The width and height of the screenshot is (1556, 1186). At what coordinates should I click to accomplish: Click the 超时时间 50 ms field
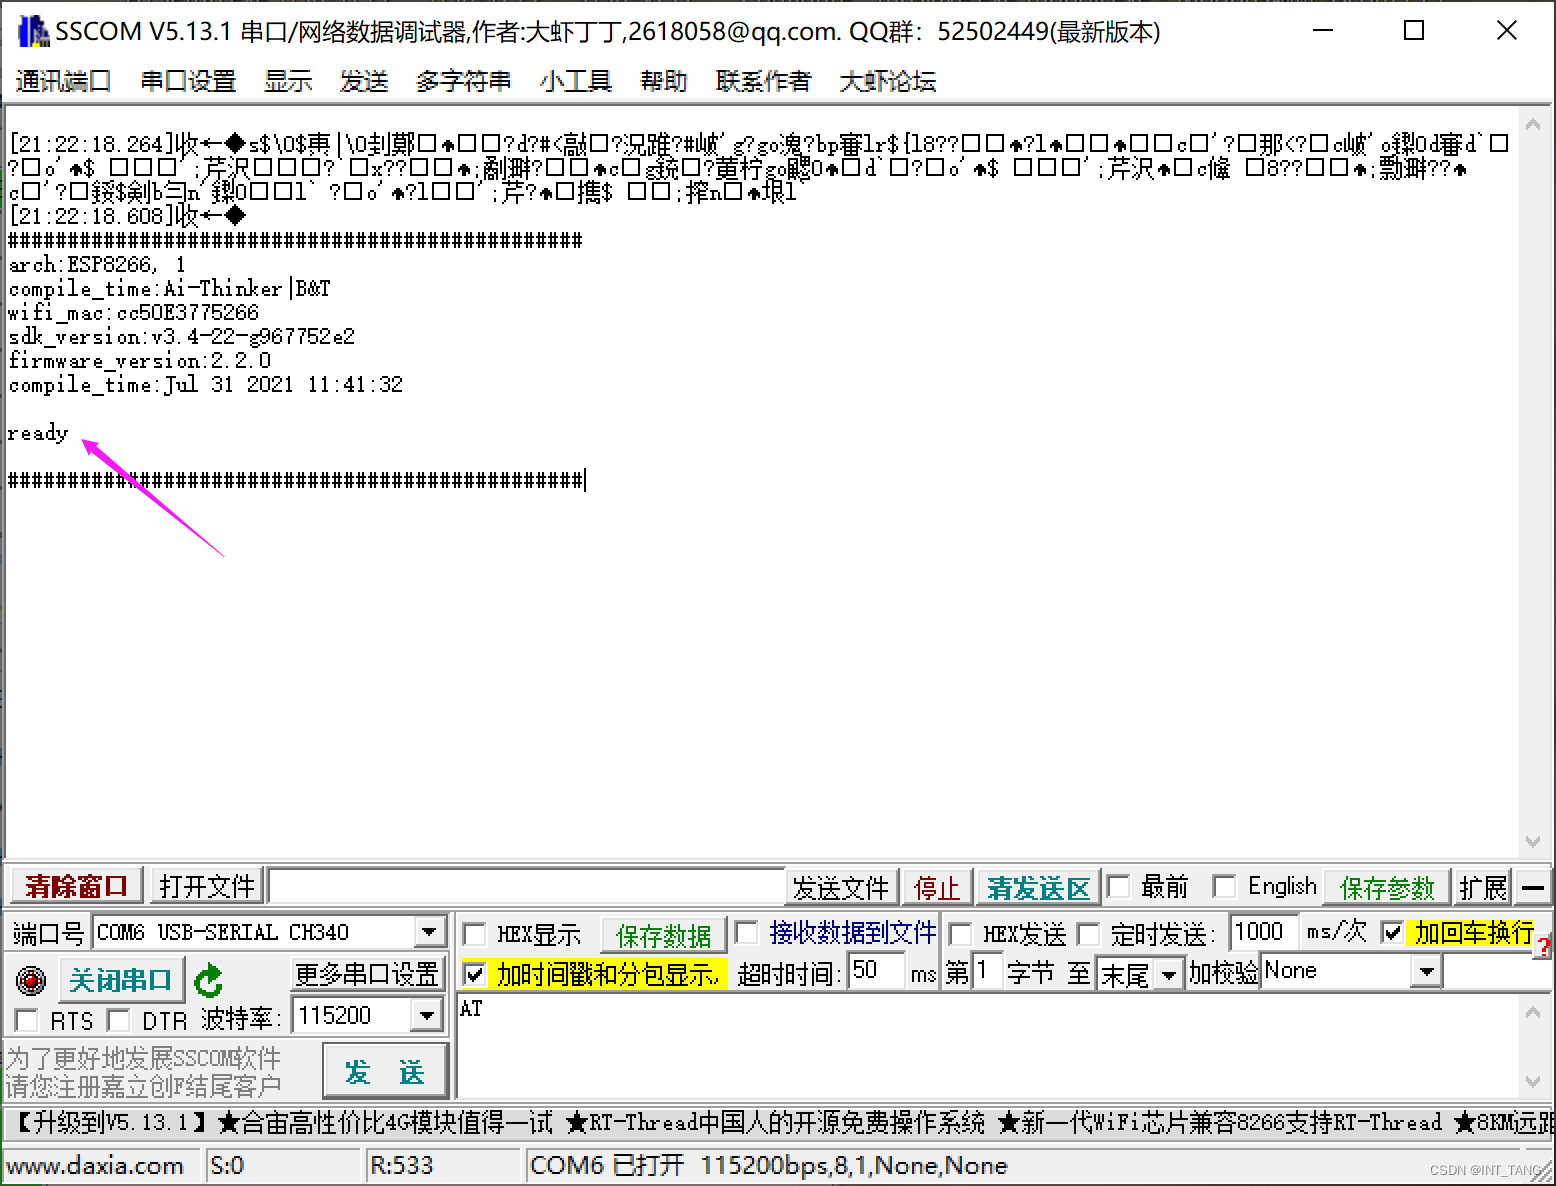[877, 970]
